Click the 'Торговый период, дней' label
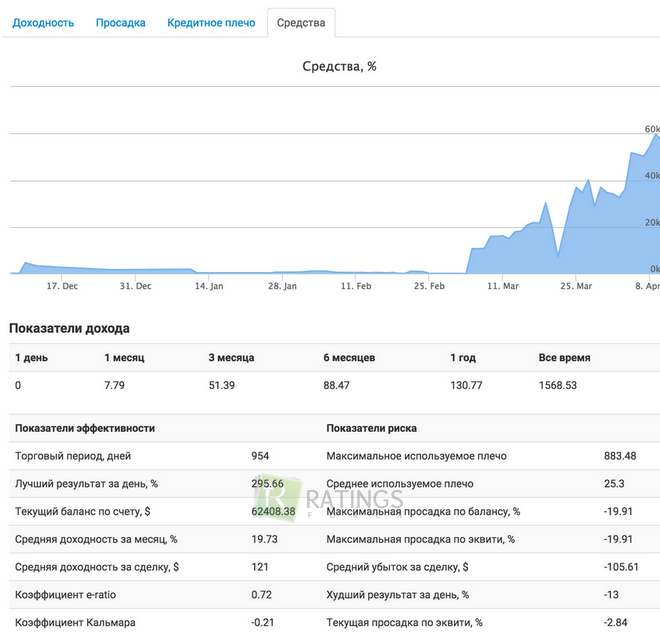The height and width of the screenshot is (634, 660). tap(73, 456)
